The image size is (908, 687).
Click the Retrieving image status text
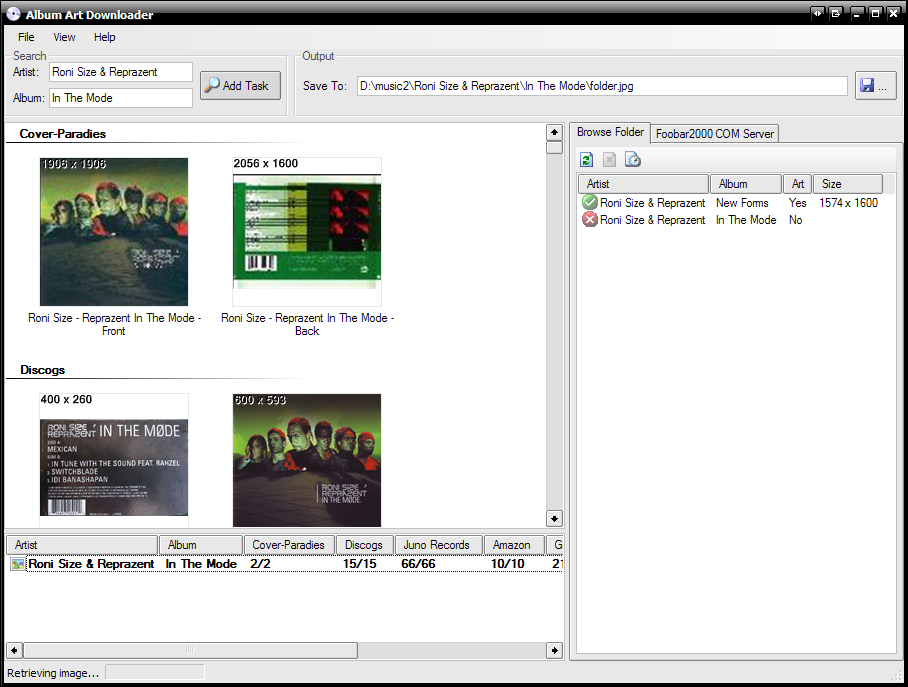(53, 673)
